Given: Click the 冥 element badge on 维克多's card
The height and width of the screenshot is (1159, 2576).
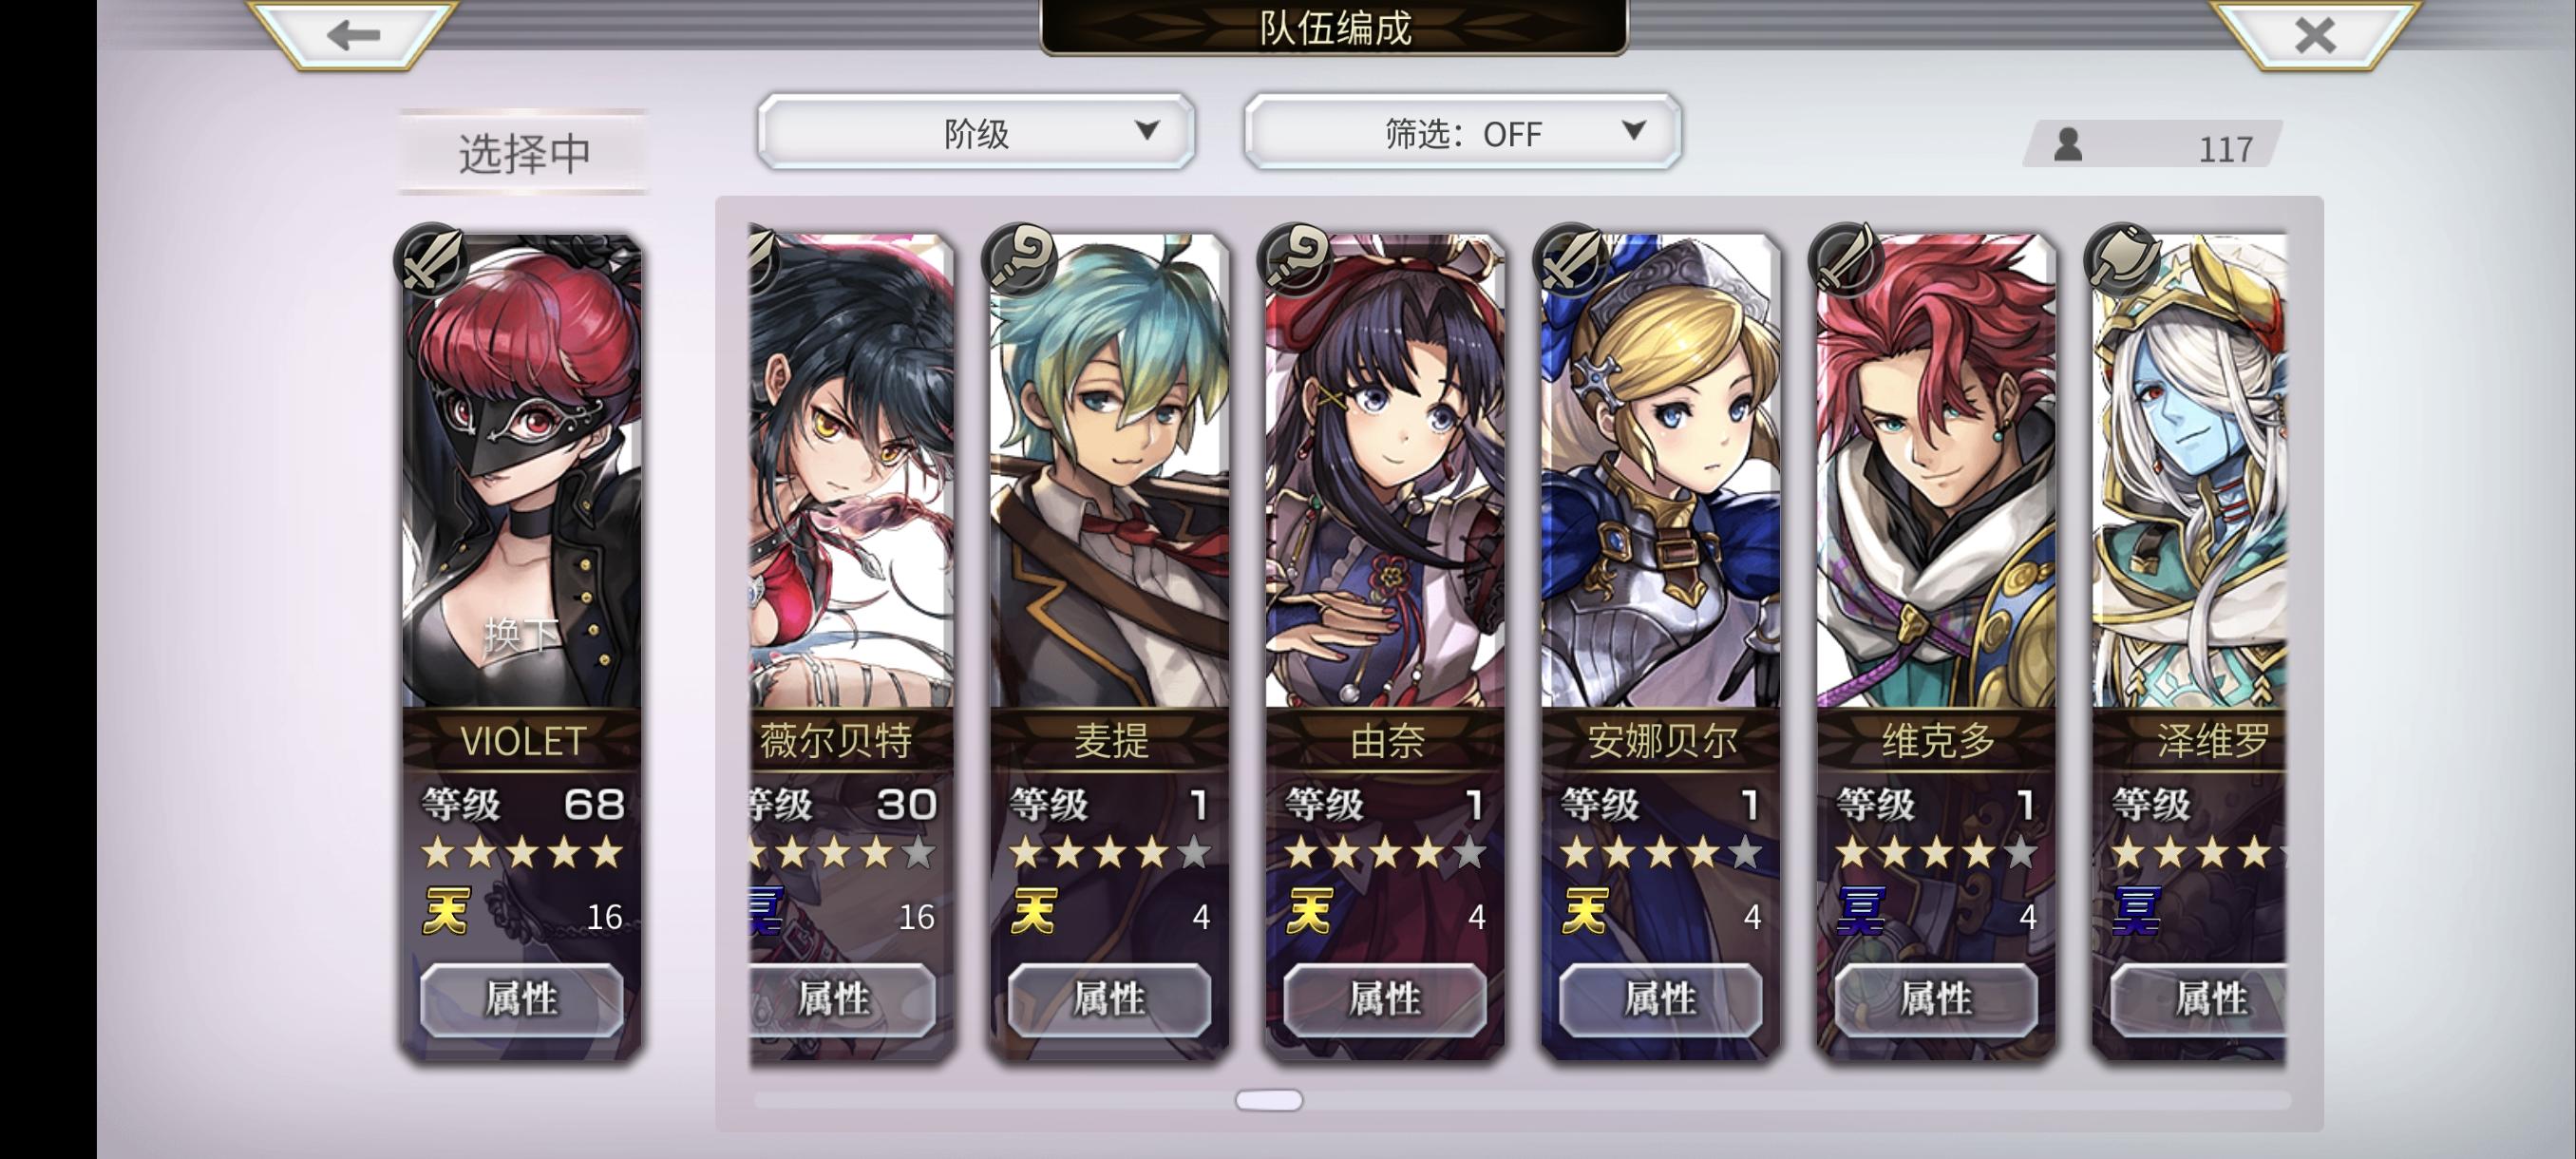Looking at the screenshot, I should (x=1861, y=911).
